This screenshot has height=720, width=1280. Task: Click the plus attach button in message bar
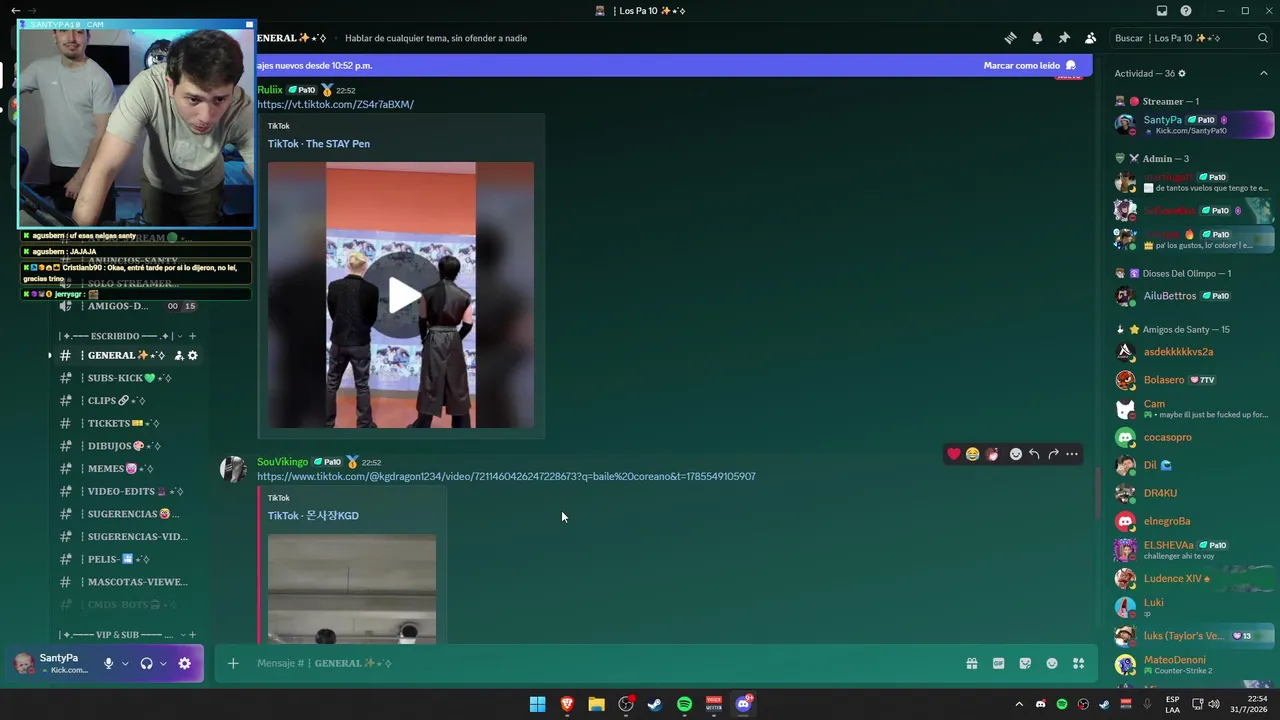pos(233,663)
